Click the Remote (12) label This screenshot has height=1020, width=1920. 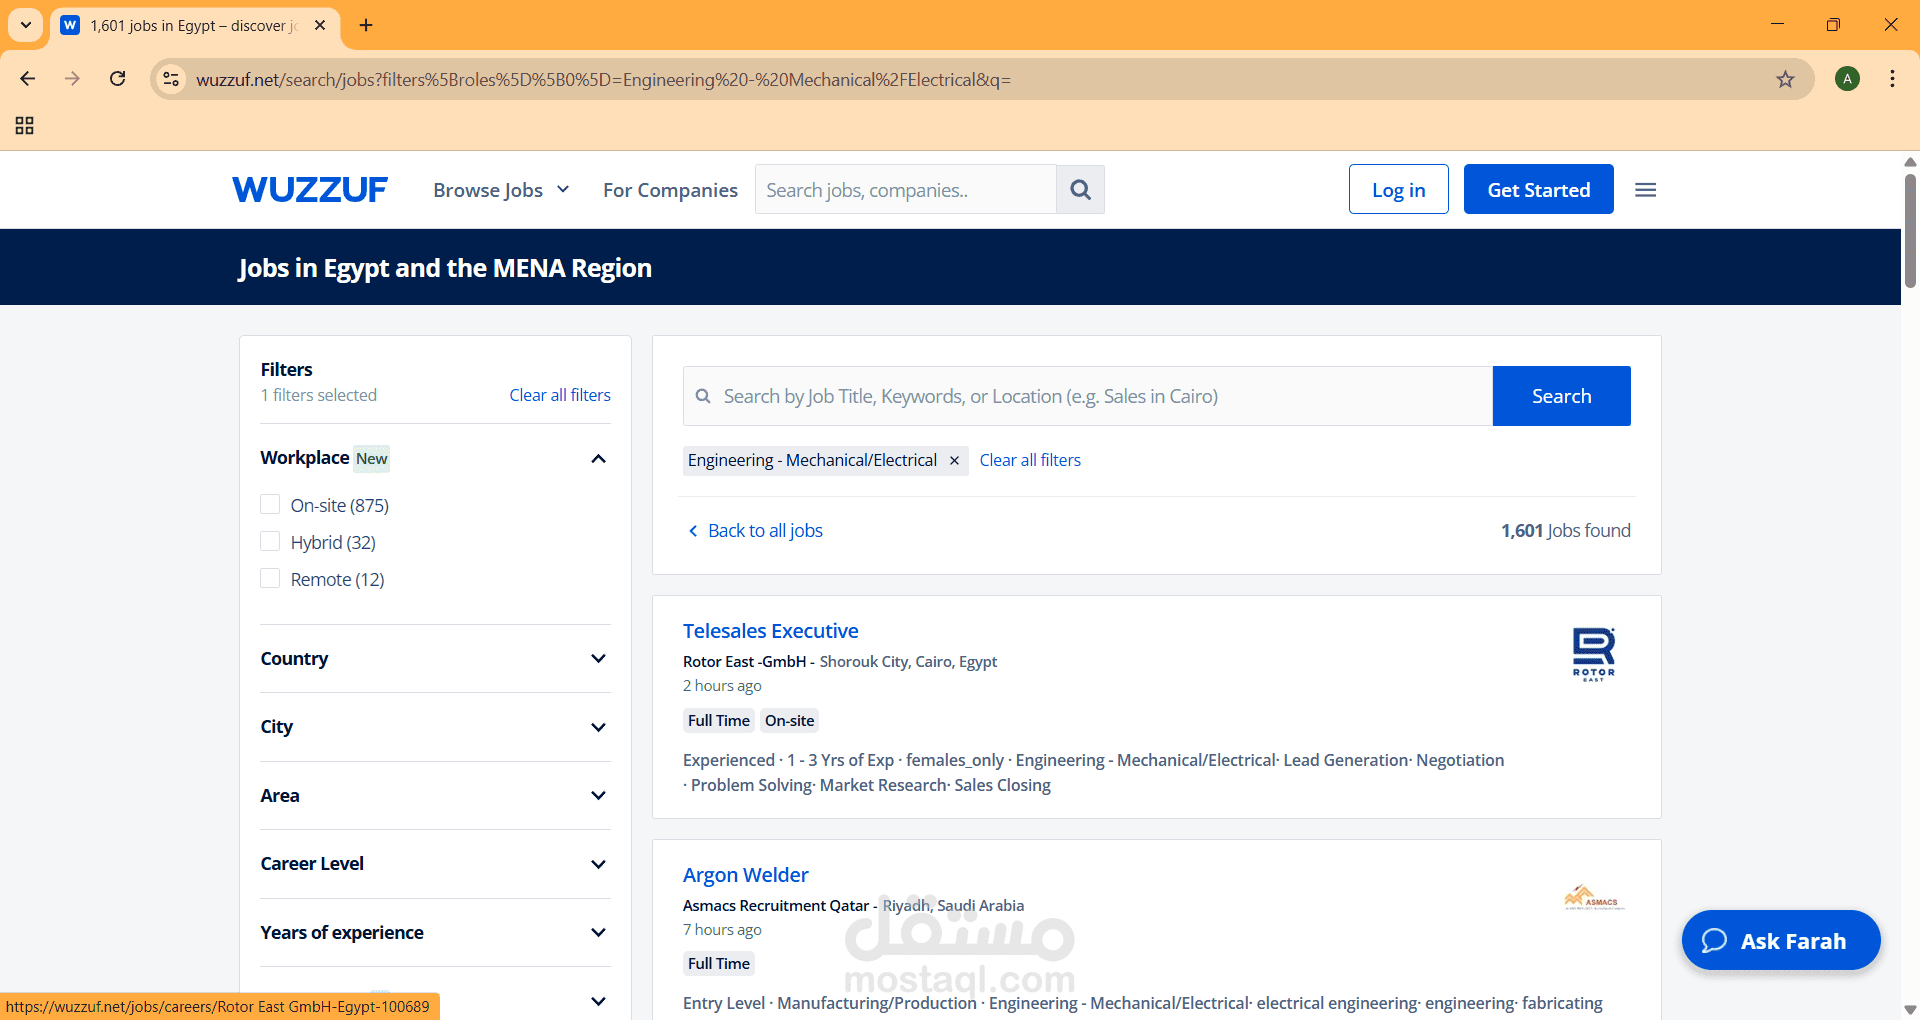click(337, 579)
